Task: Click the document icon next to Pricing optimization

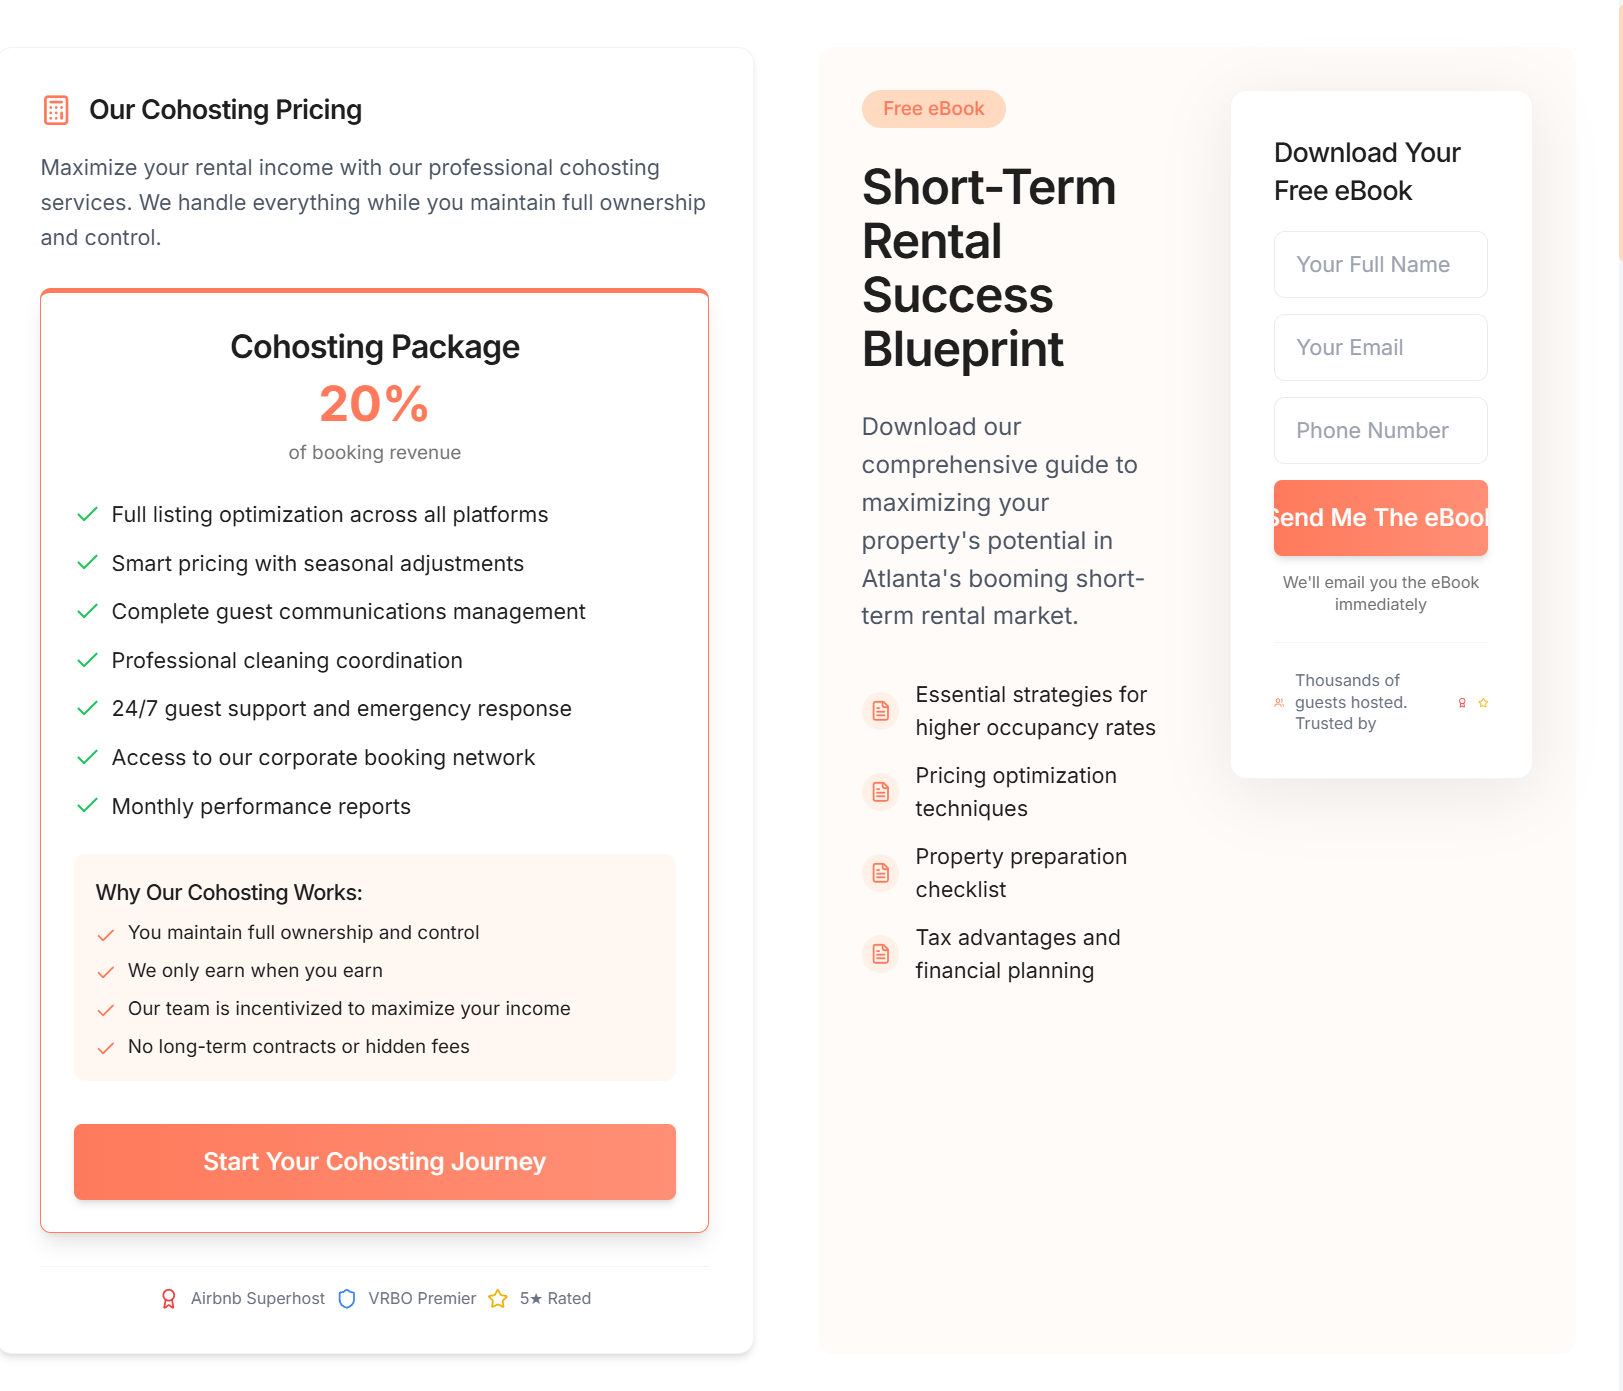Action: tap(881, 792)
